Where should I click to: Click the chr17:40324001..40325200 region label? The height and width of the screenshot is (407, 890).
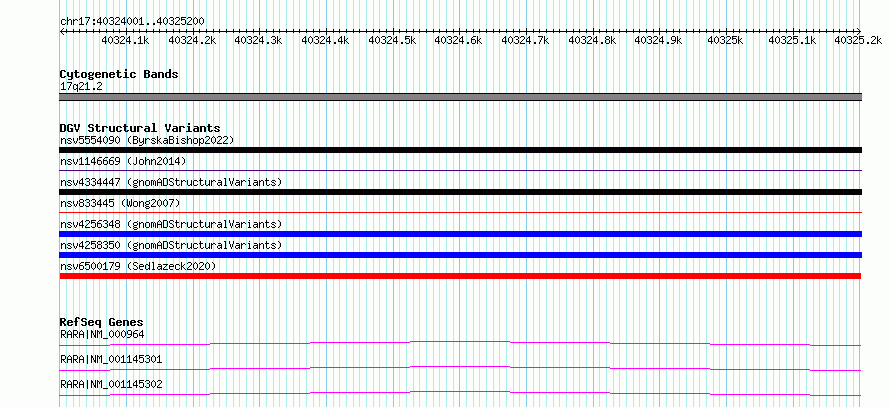tap(132, 21)
